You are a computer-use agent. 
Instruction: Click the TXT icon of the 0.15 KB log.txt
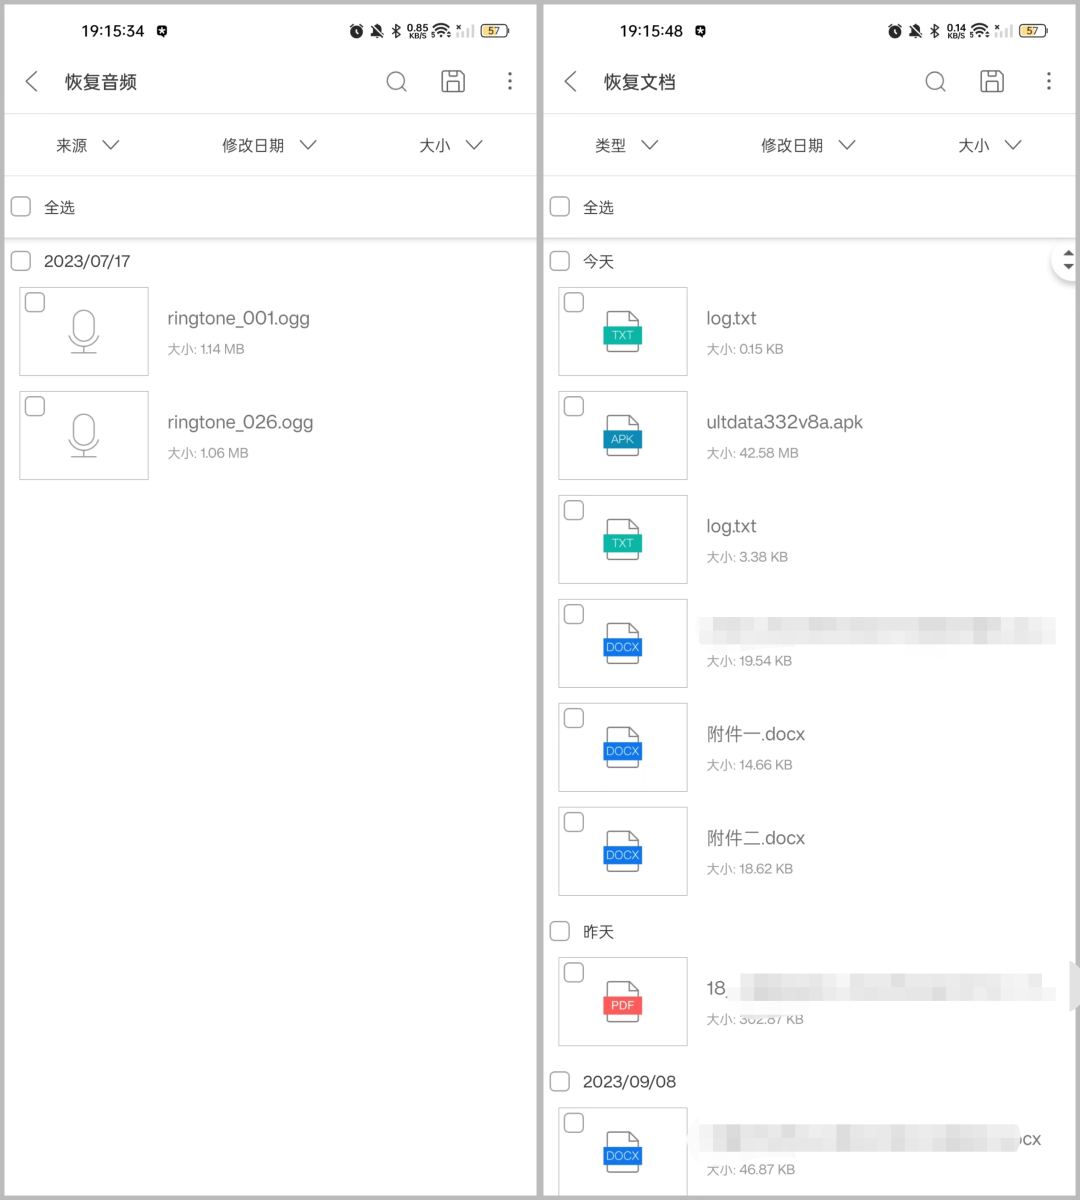[x=622, y=331]
